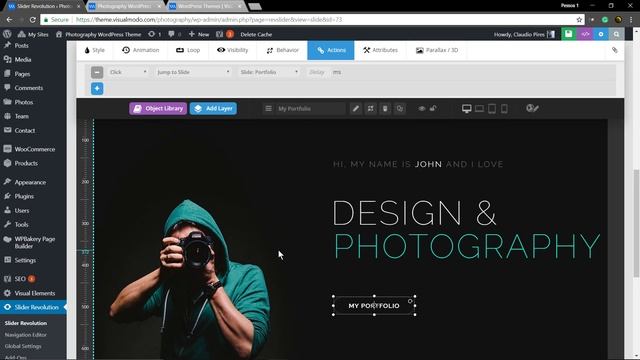The height and width of the screenshot is (360, 640).
Task: Delete the selected layer with the trash icon
Action: point(385,109)
